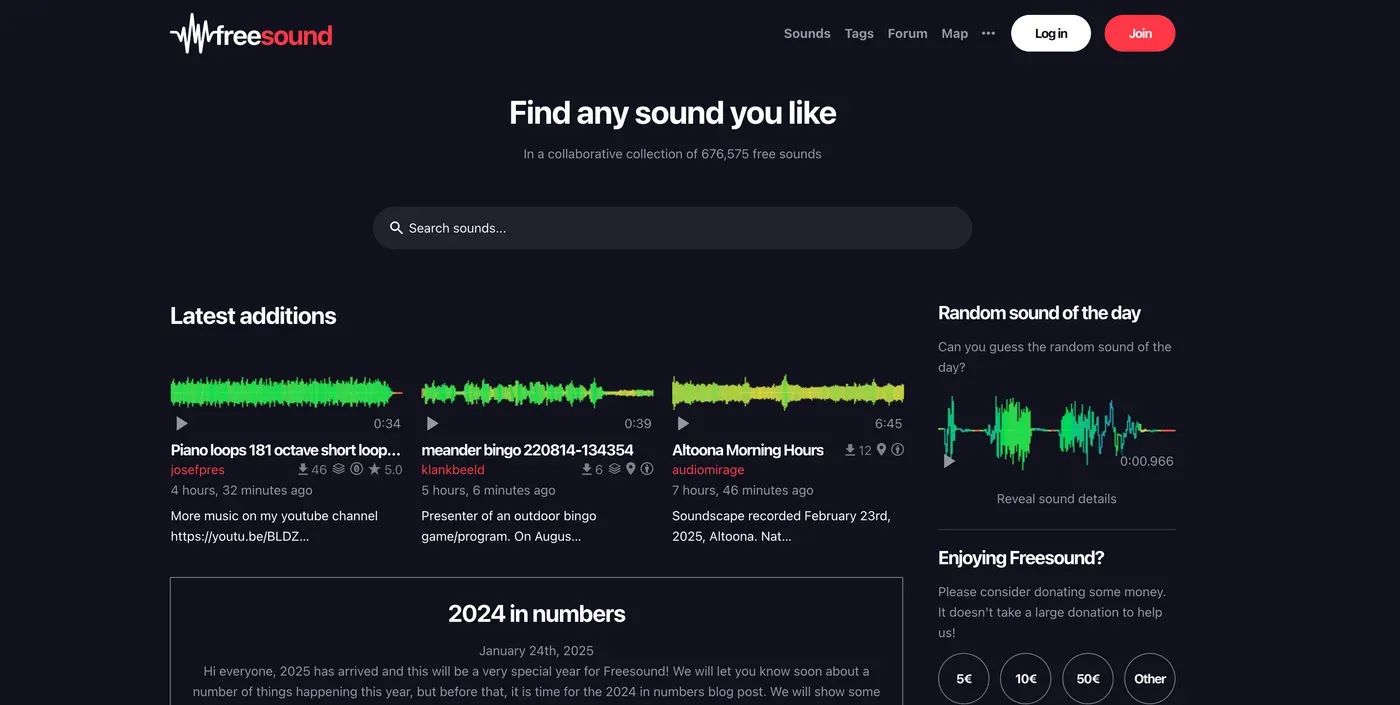The width and height of the screenshot is (1400, 705).
Task: Open Piano loops 181 octave short loop title
Action: pyautogui.click(x=286, y=450)
